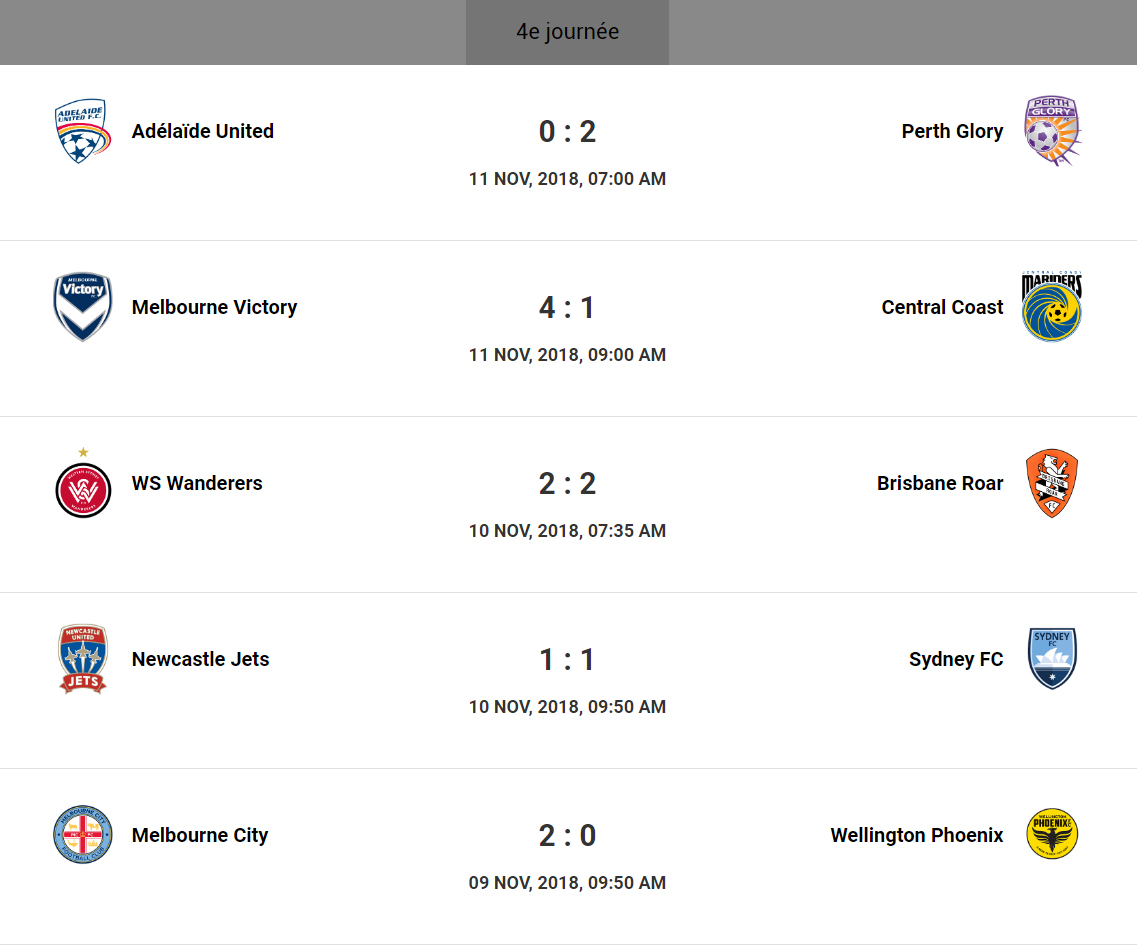The height and width of the screenshot is (948, 1137).
Task: Click the Wellington Phoenix yellow logo
Action: click(x=1052, y=835)
